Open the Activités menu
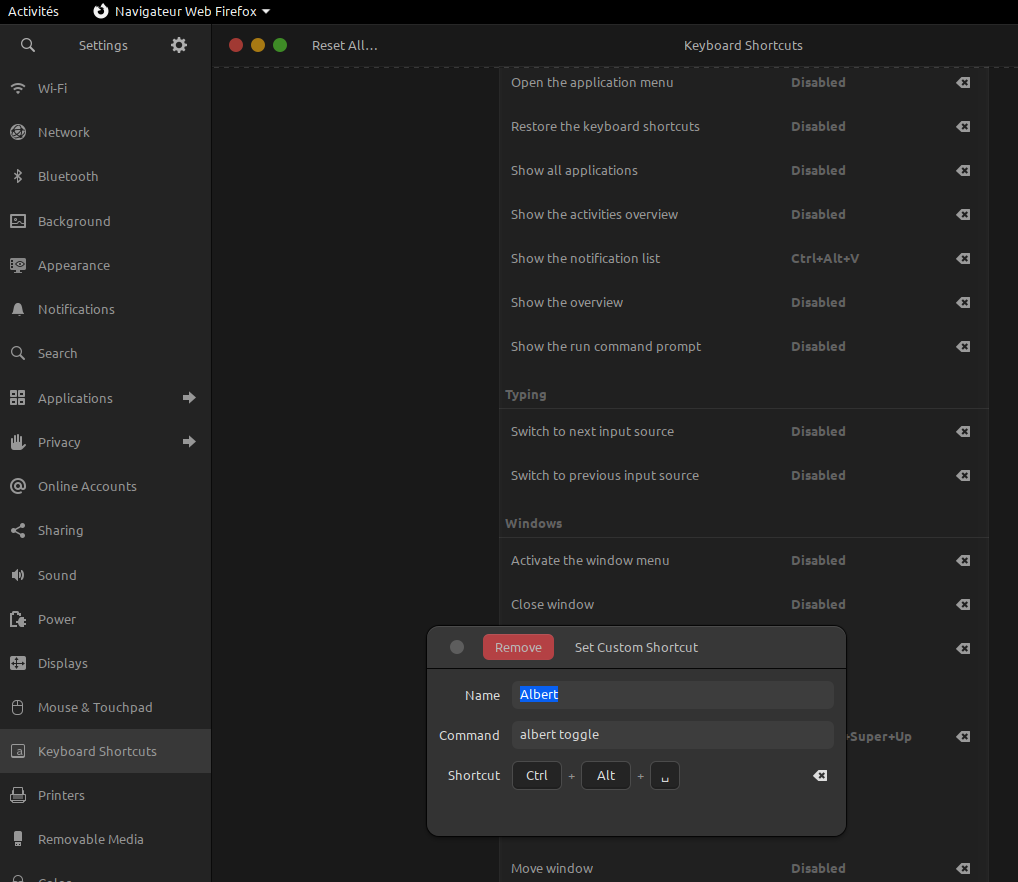Screen dimensions: 1018x882 point(34,11)
